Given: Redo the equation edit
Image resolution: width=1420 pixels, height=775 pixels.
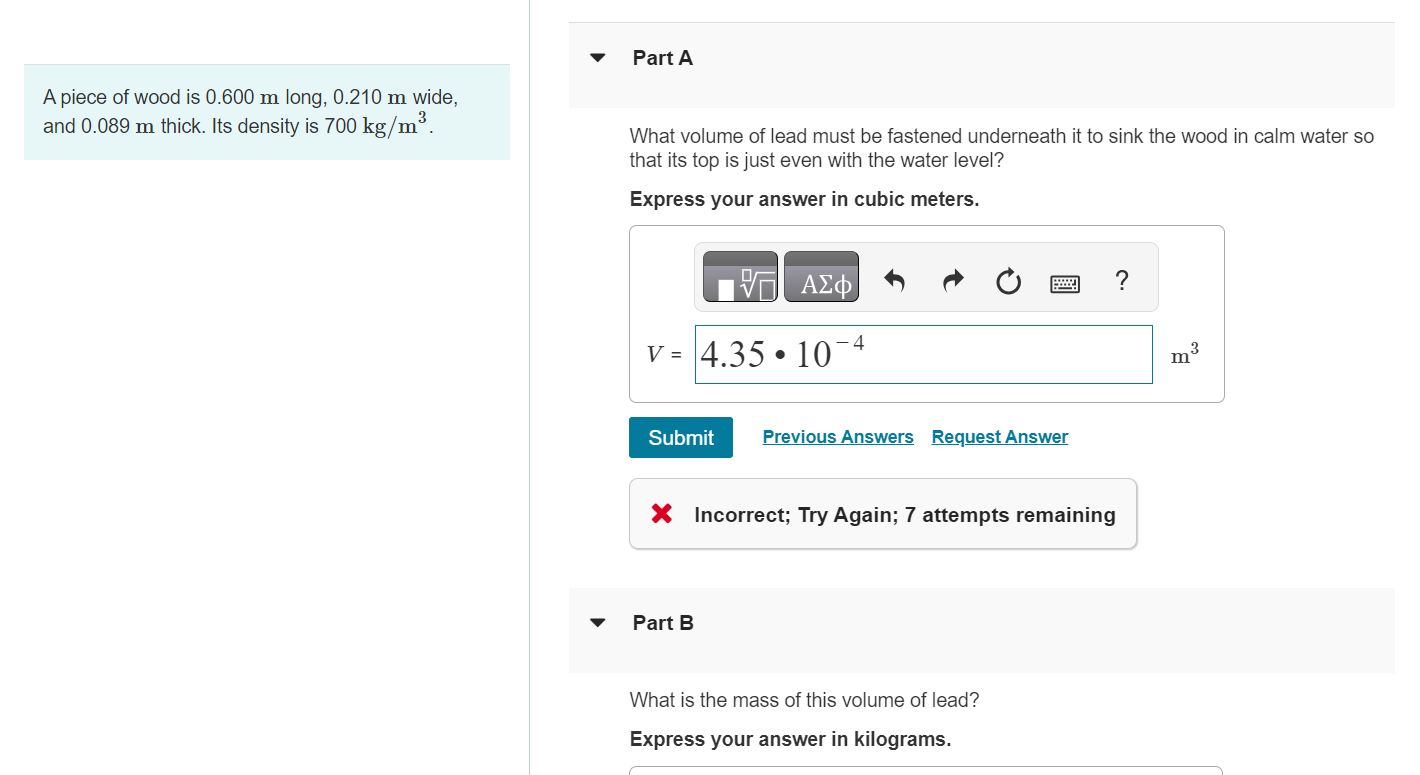Looking at the screenshot, I should [x=951, y=281].
